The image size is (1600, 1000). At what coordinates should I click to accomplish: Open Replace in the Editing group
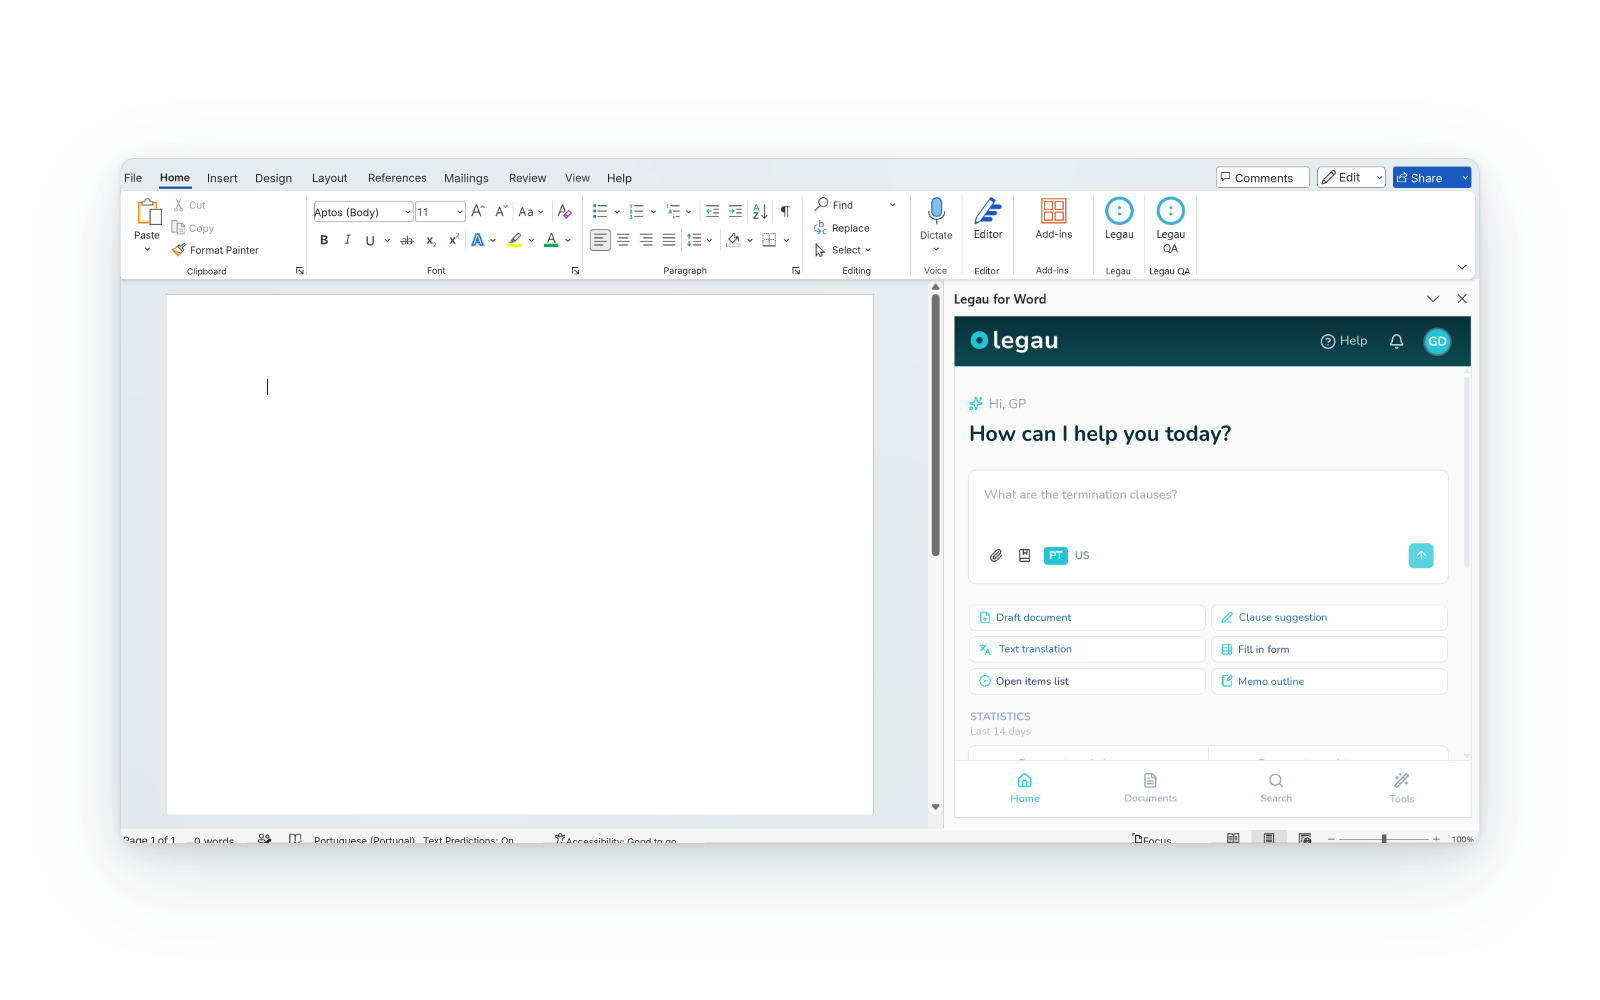click(842, 228)
